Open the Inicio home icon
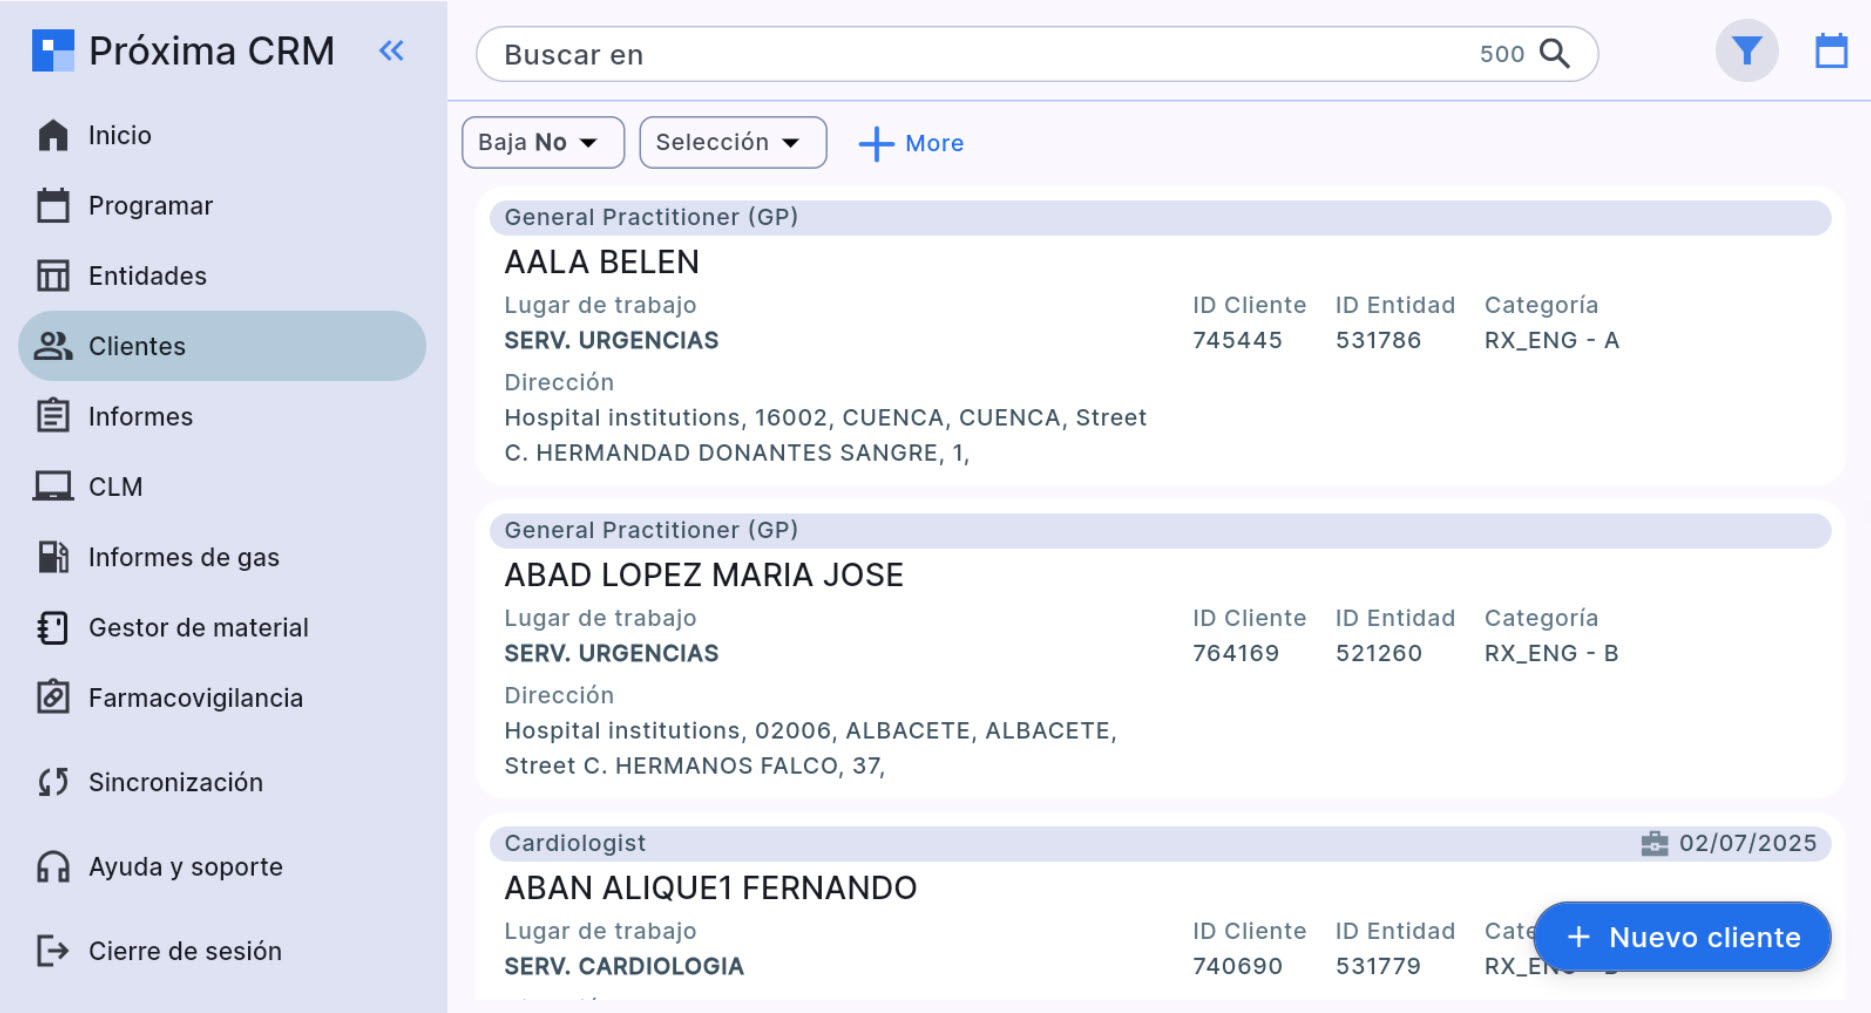 (53, 135)
